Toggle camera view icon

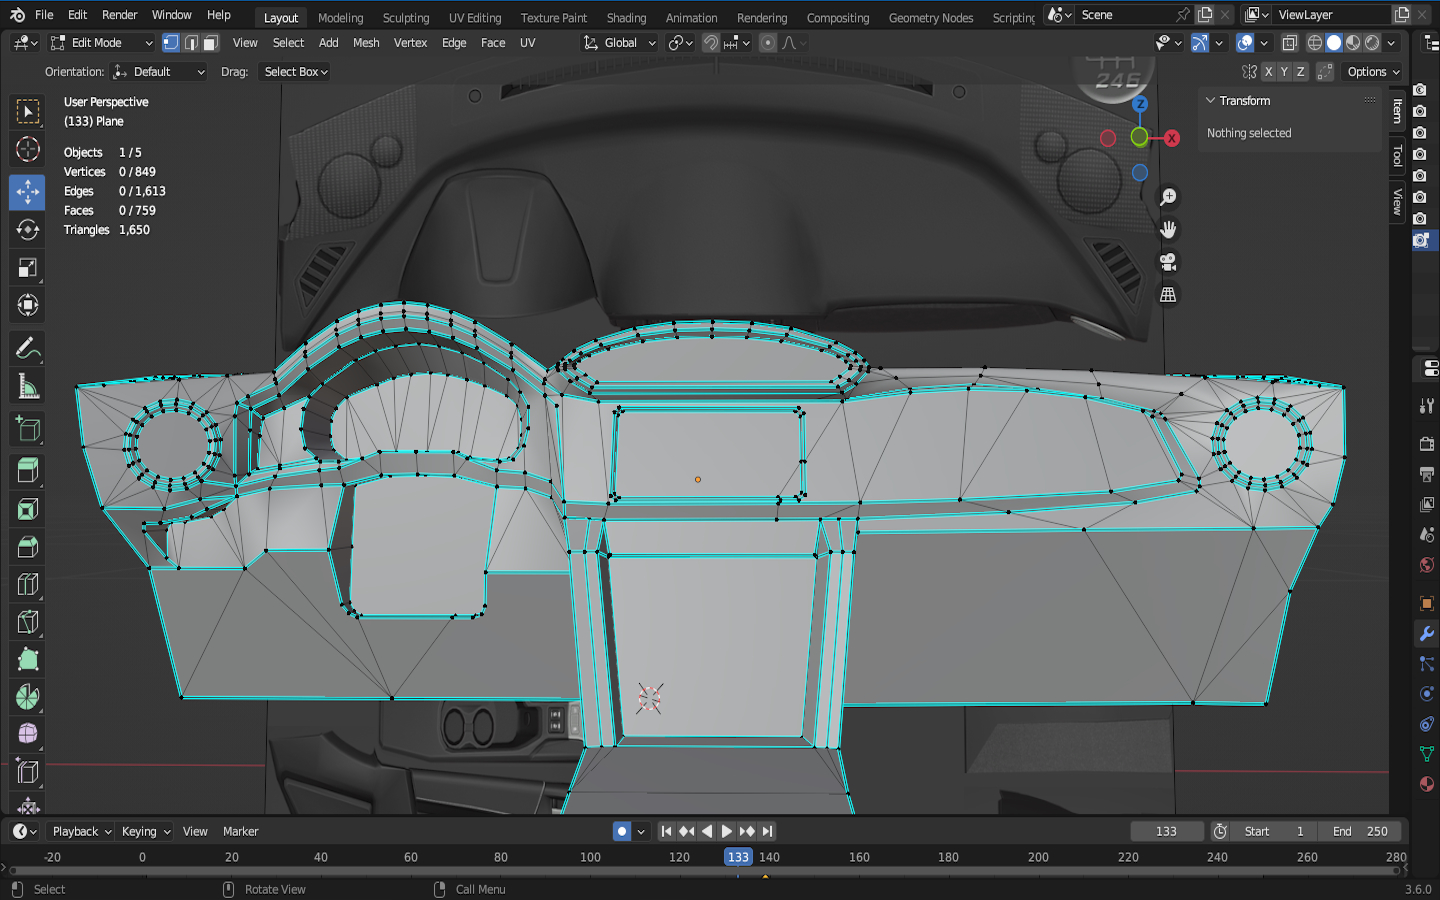(x=1167, y=262)
